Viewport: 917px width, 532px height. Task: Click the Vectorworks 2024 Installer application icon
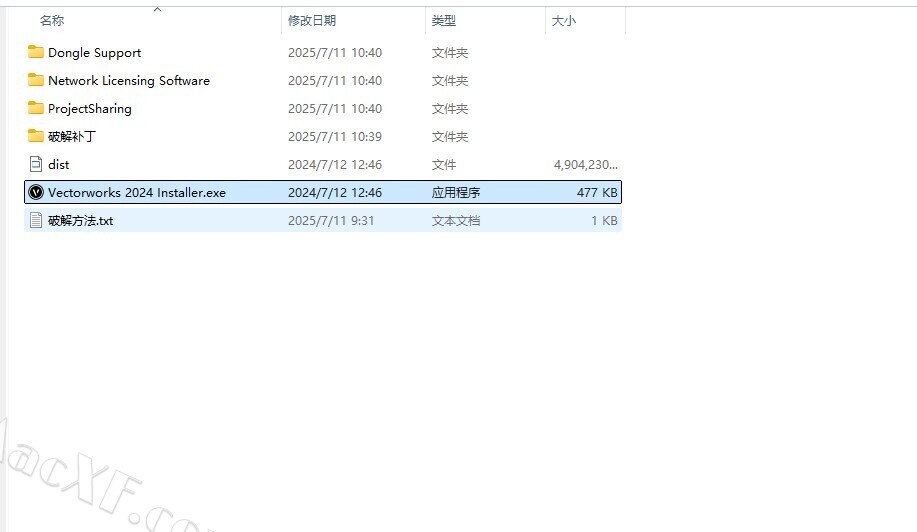36,192
